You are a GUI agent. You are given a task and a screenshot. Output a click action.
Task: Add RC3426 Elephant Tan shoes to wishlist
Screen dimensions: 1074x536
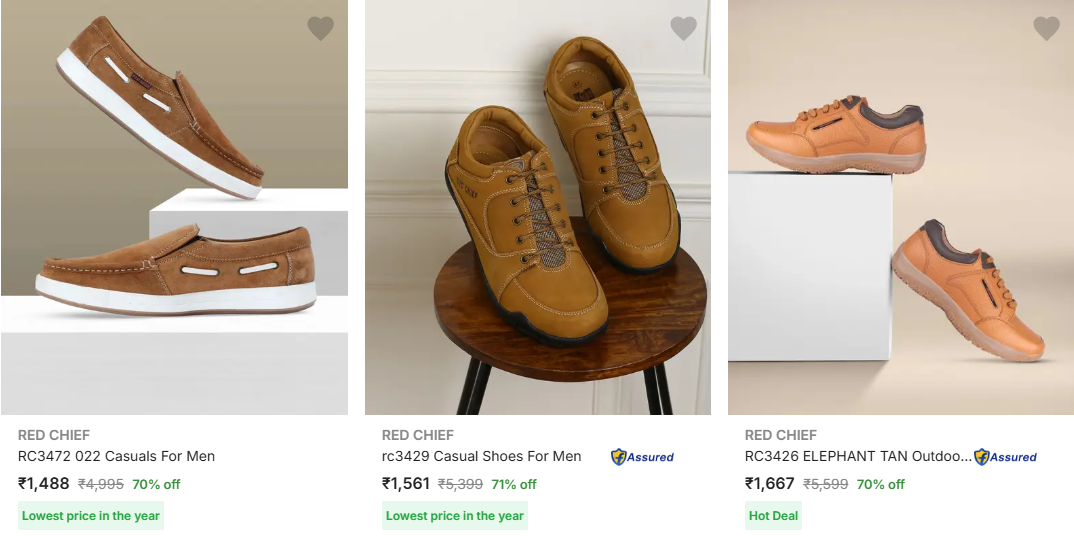pos(1046,29)
